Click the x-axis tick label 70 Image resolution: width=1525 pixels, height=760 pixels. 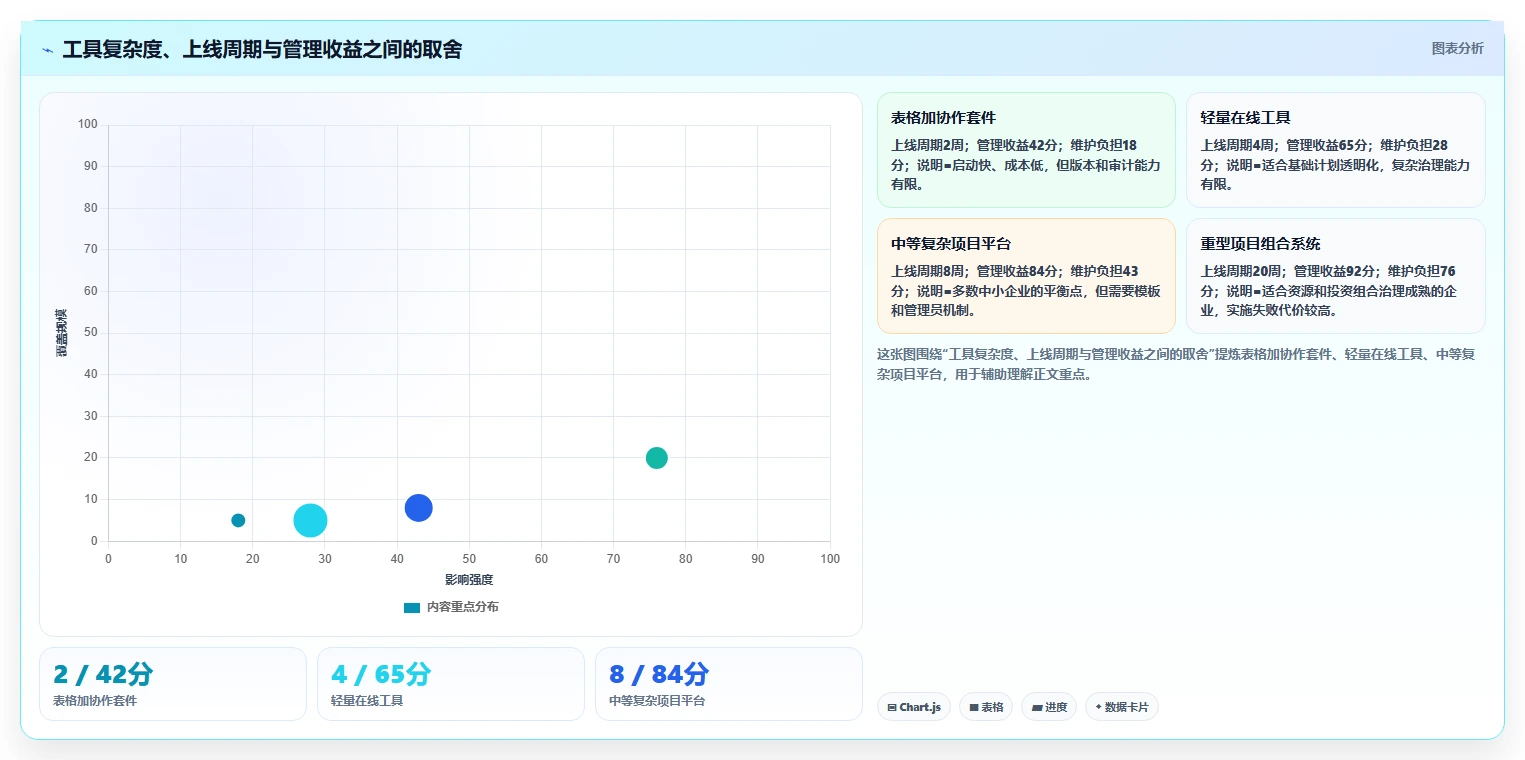coord(613,559)
